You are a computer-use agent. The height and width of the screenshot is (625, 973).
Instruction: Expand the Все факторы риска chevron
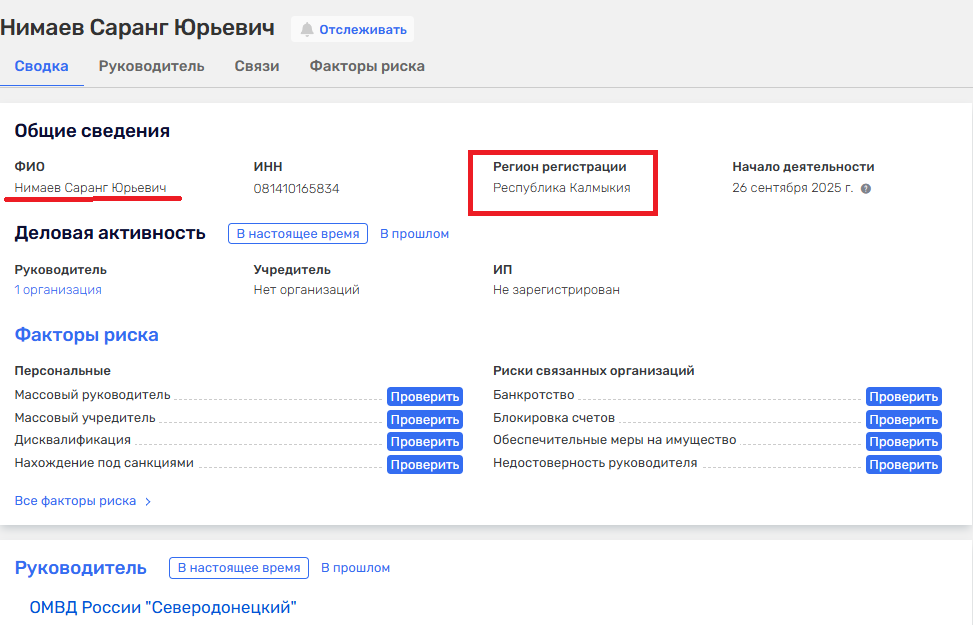(148, 501)
